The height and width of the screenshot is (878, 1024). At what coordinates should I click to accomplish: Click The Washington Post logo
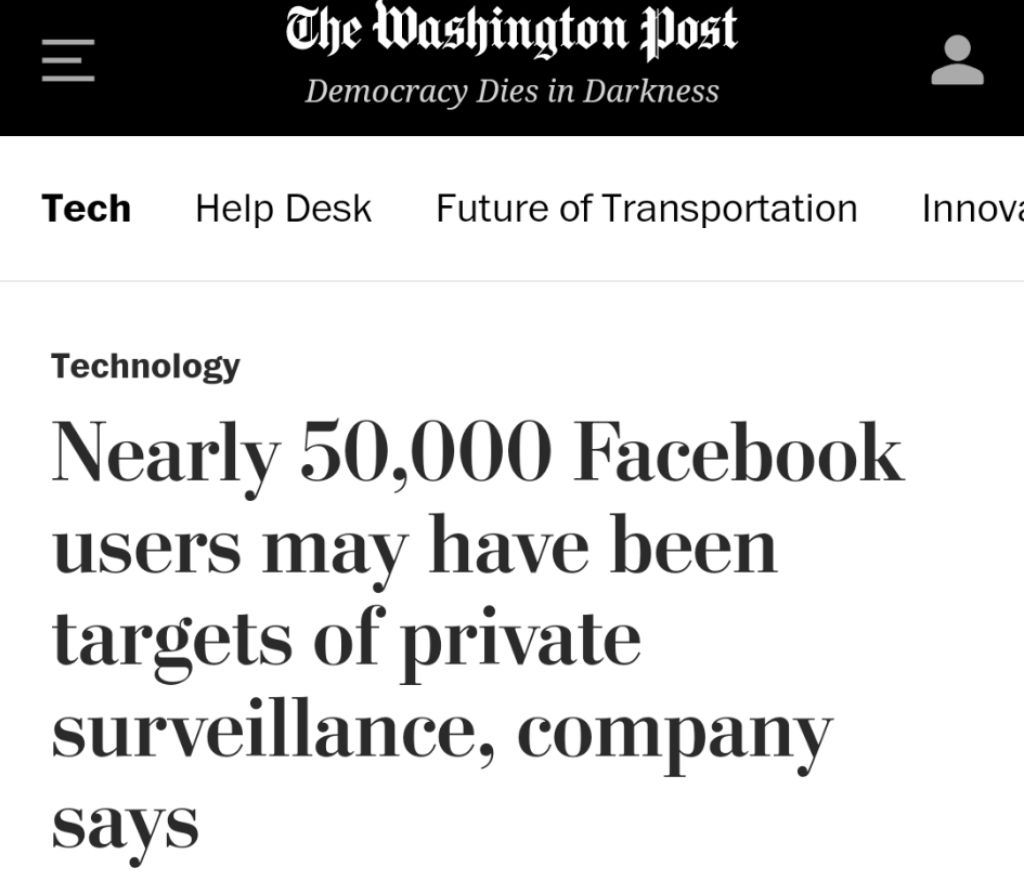tap(511, 33)
